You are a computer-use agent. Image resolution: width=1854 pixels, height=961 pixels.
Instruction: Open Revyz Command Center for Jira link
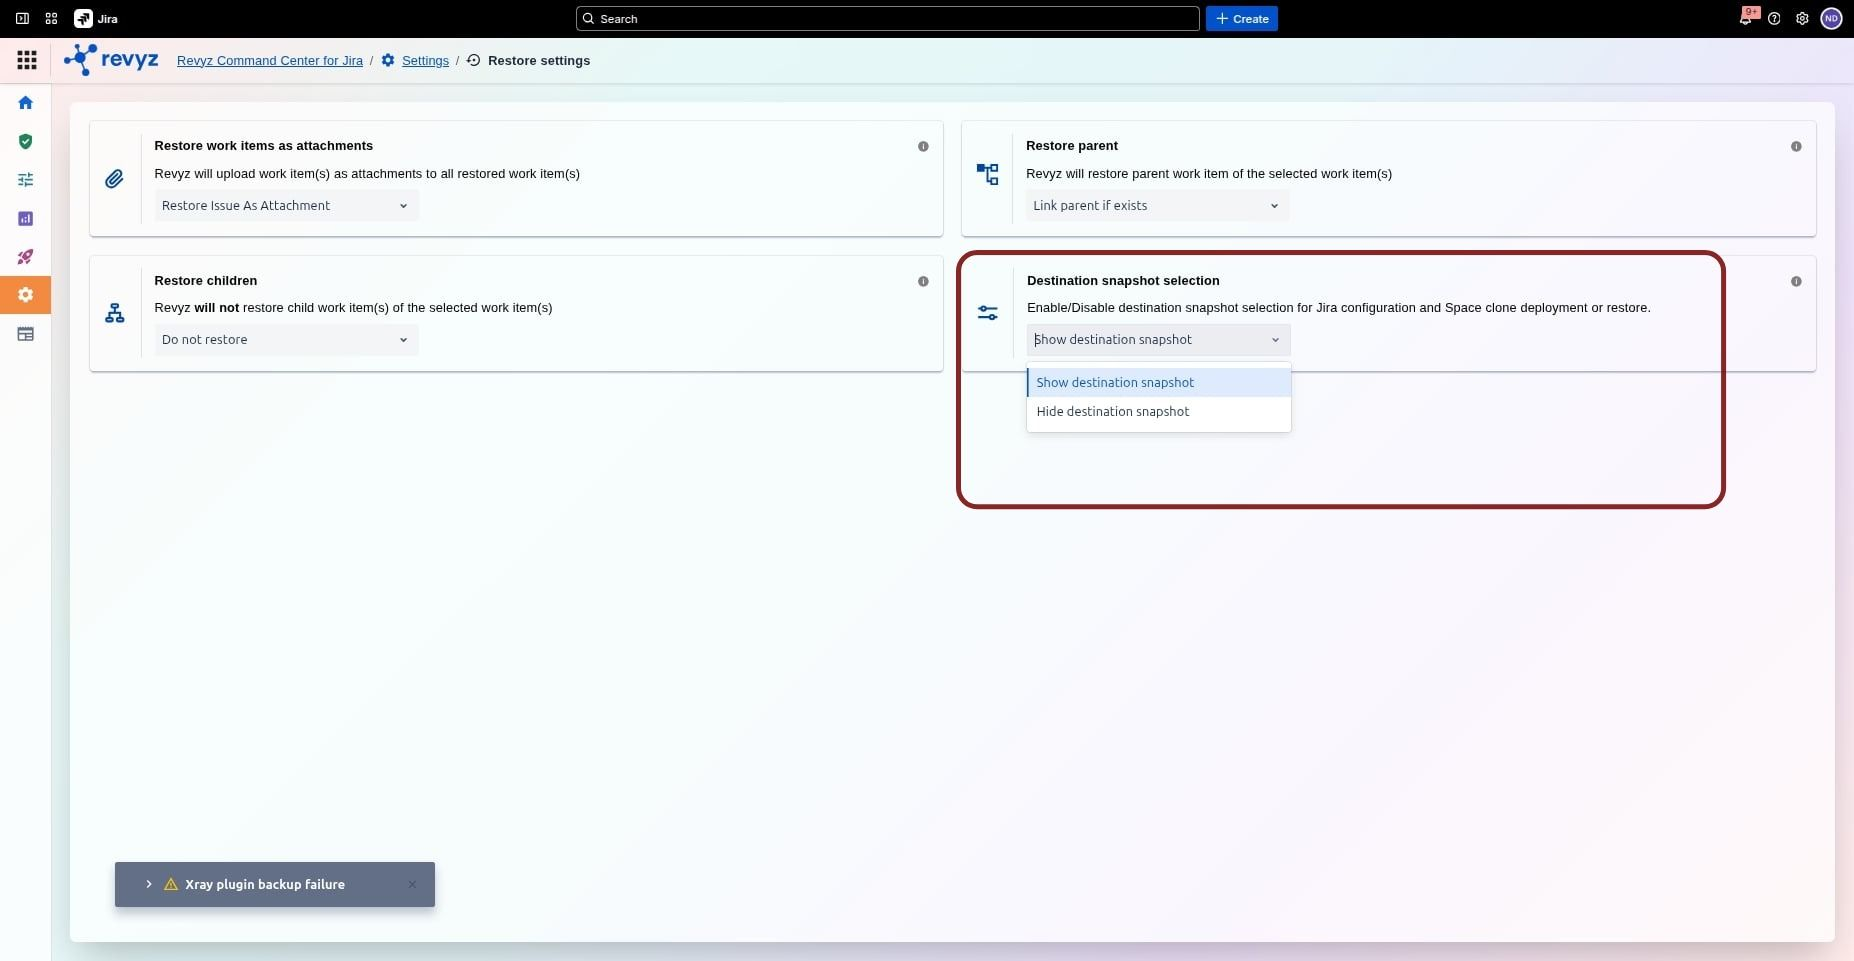click(x=270, y=61)
